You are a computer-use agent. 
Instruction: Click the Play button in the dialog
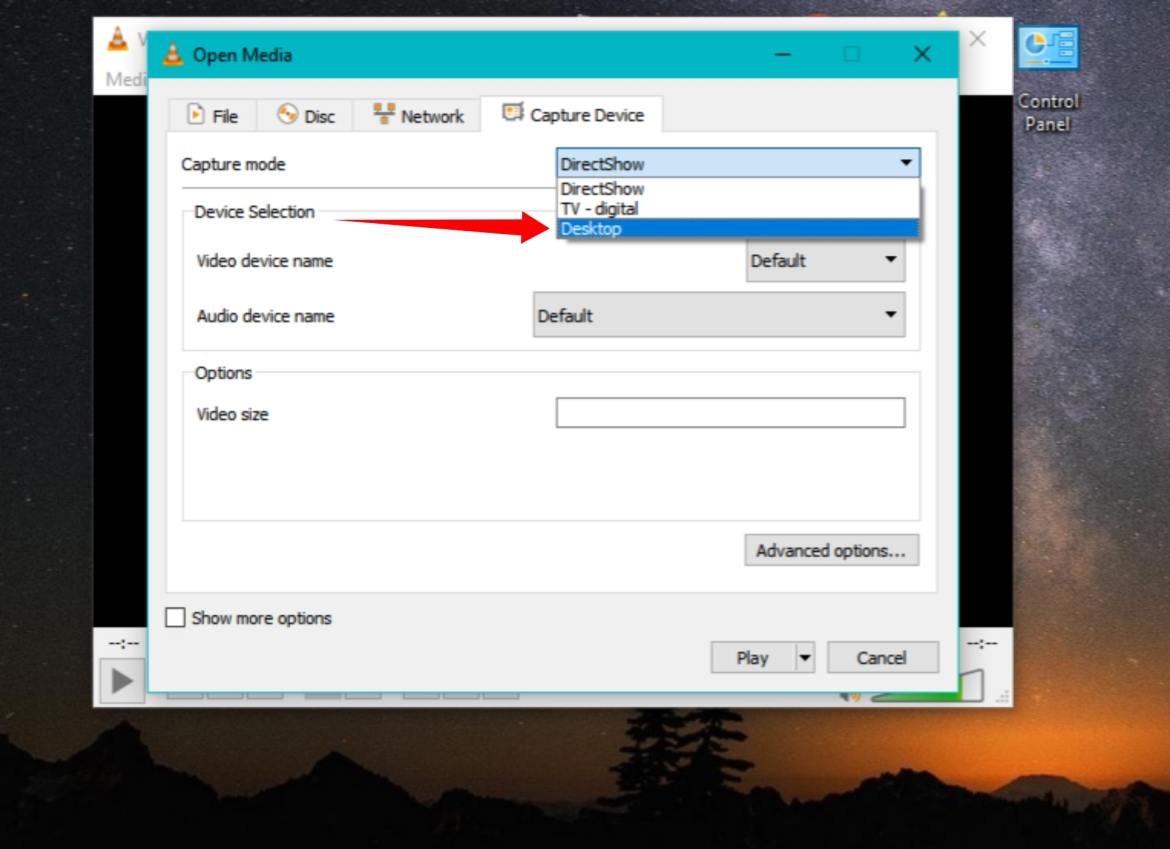point(752,657)
